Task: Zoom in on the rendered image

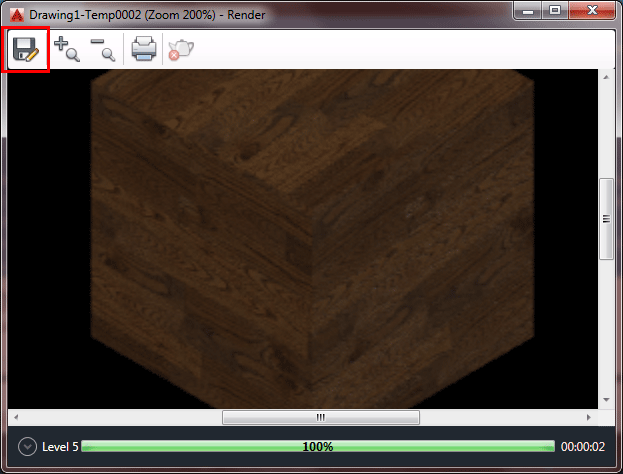Action: pyautogui.click(x=67, y=49)
